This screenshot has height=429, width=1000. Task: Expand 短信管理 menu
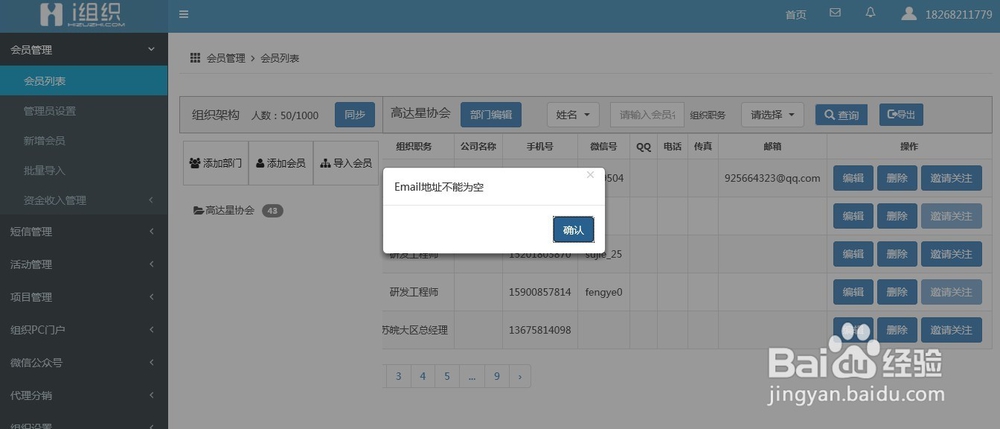[x=84, y=232]
